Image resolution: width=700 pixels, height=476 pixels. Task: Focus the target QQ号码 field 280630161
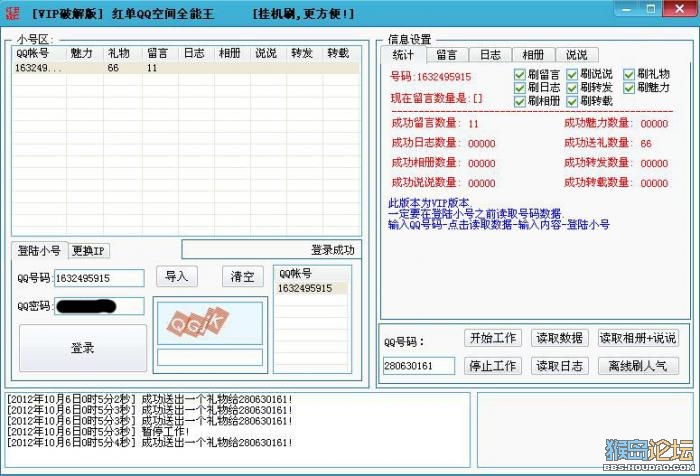click(419, 366)
